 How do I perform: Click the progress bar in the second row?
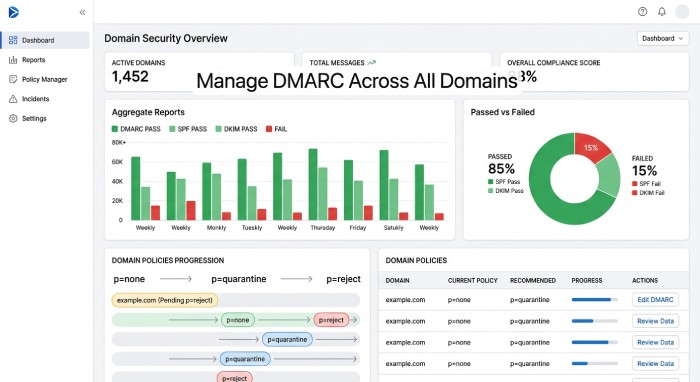[594, 321]
